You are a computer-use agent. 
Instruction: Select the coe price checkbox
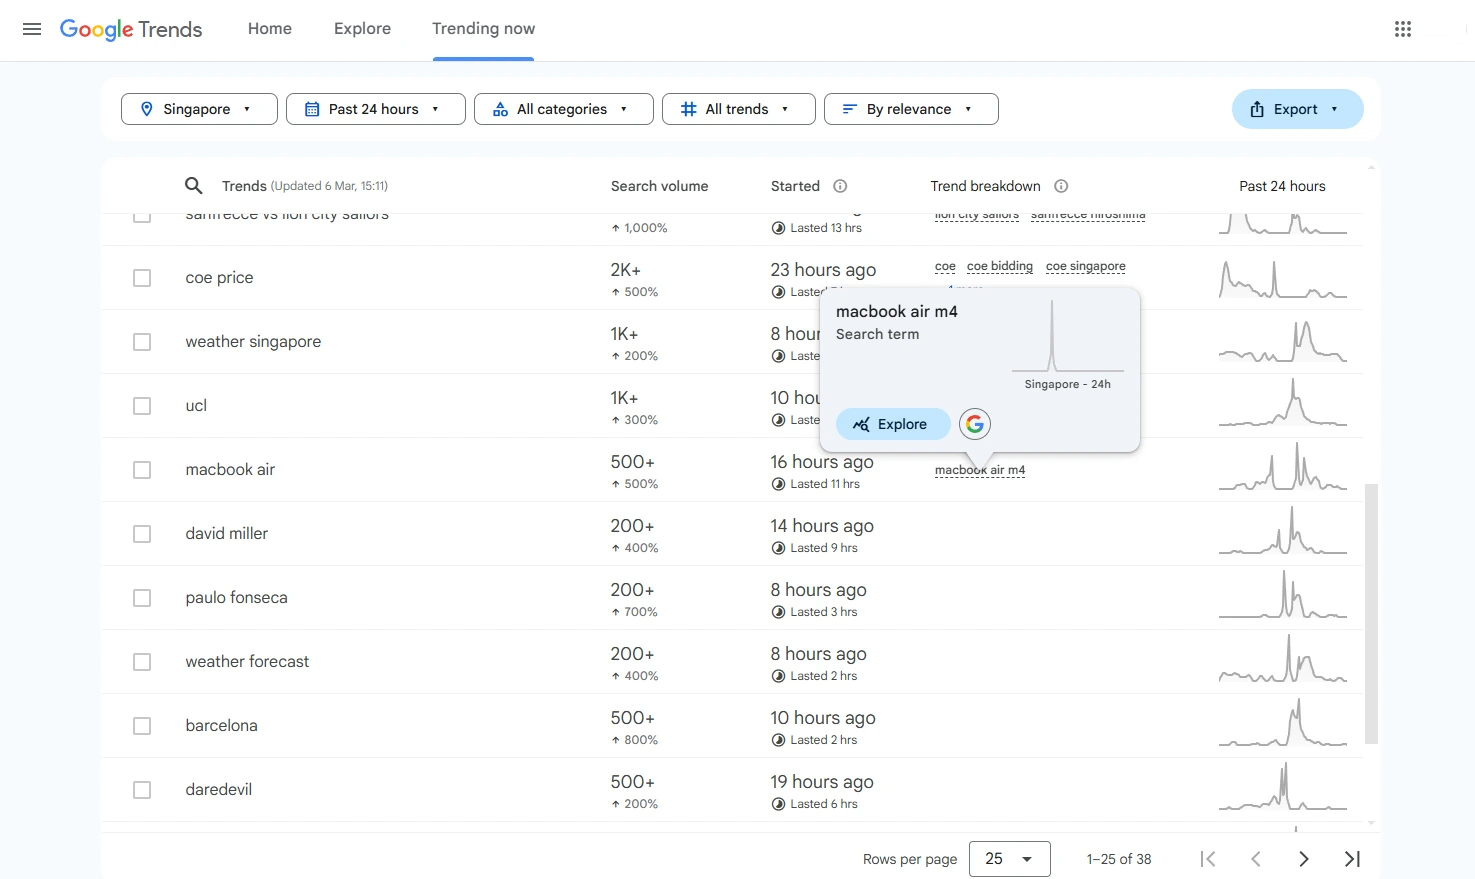[x=142, y=278]
